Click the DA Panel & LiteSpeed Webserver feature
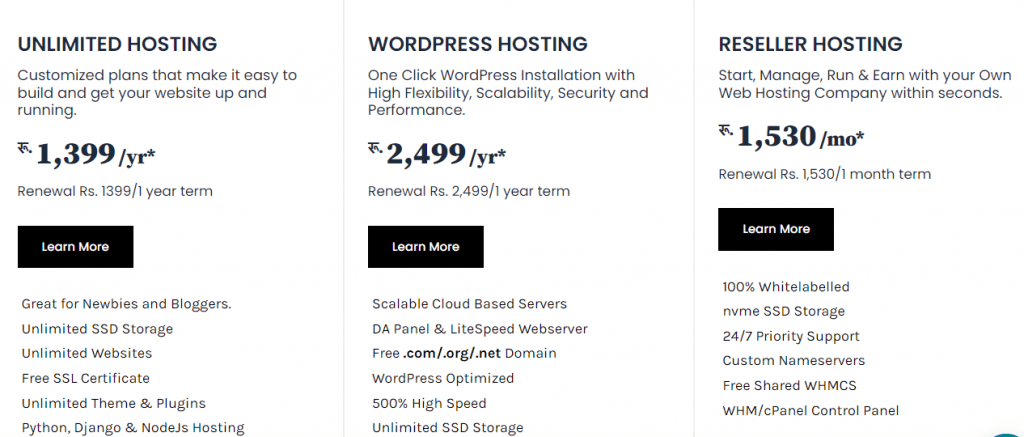 coord(480,329)
